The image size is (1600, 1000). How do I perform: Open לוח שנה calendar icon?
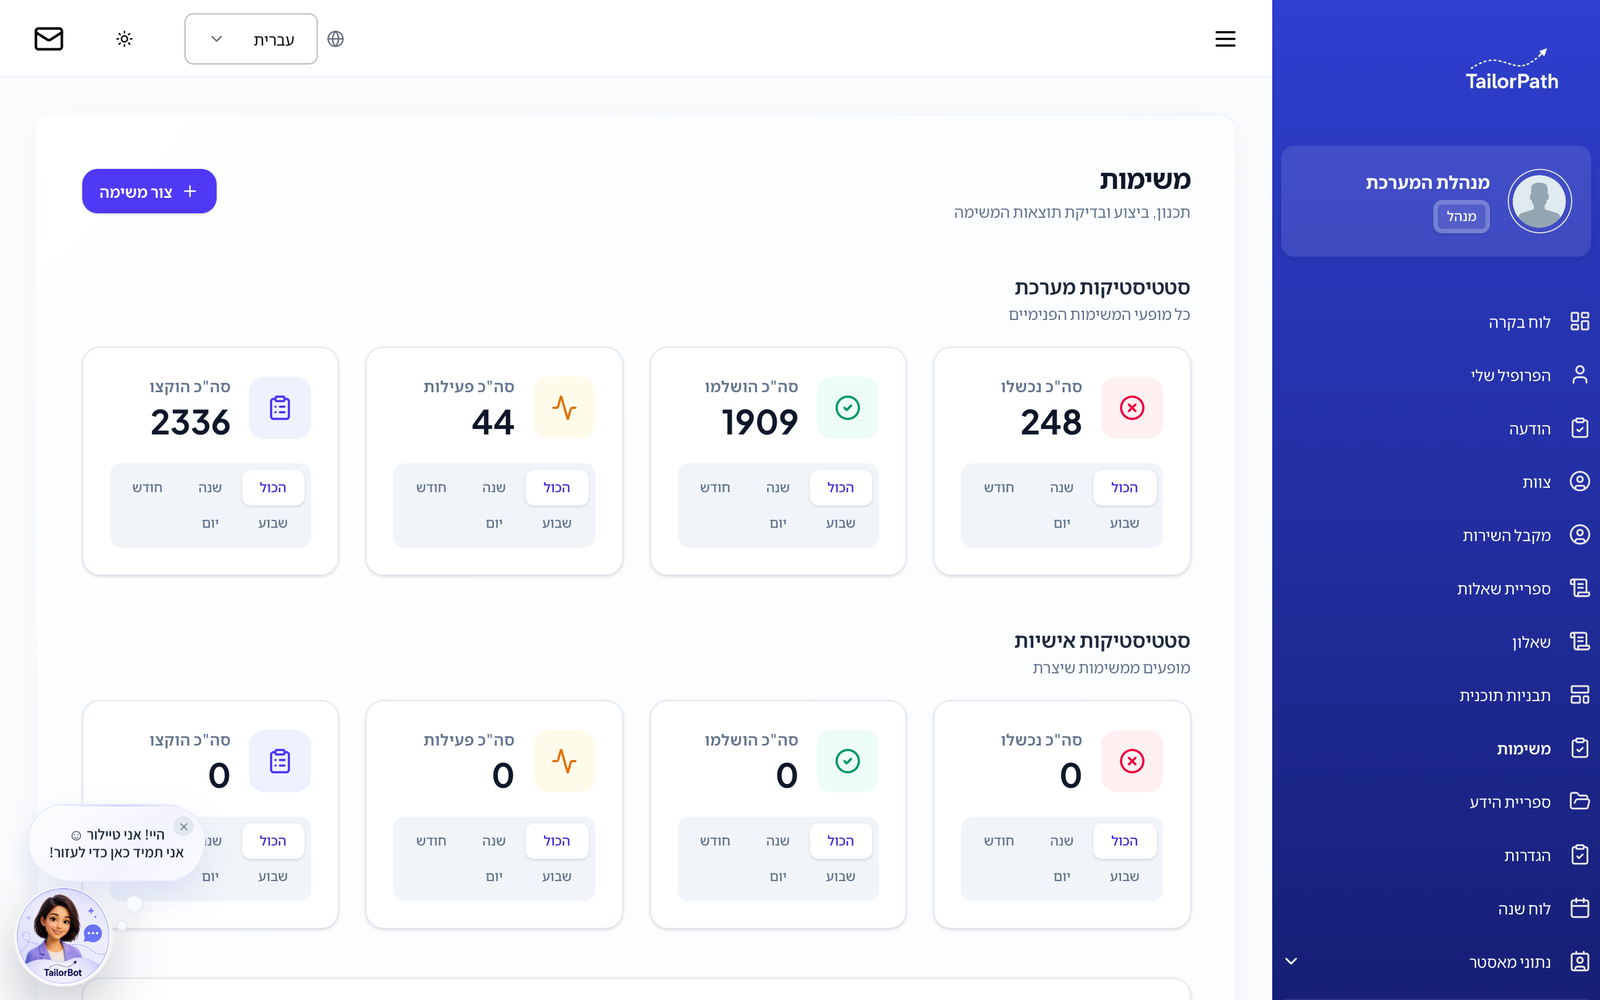tap(1580, 908)
